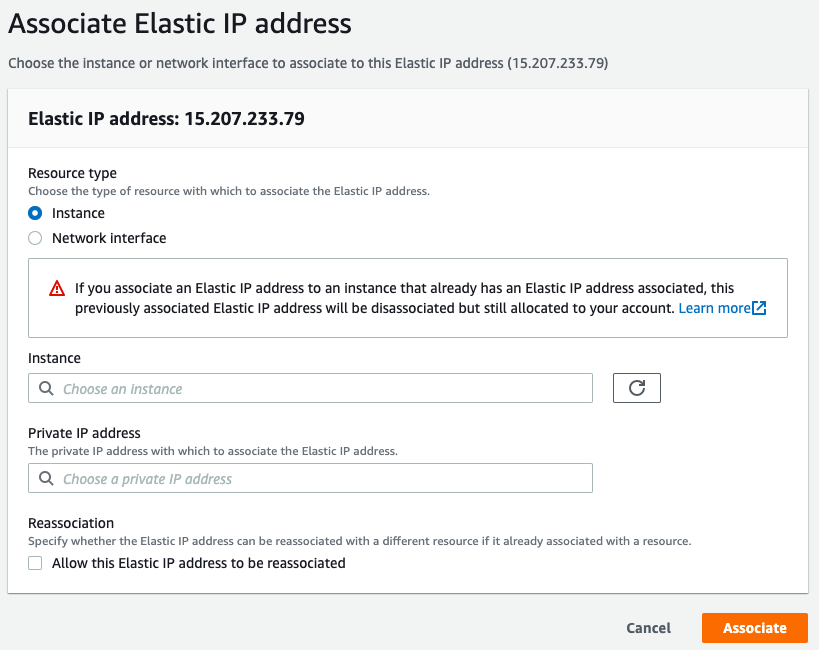The width and height of the screenshot is (819, 650).
Task: Click the reassociation checkbox label text
Action: (198, 563)
